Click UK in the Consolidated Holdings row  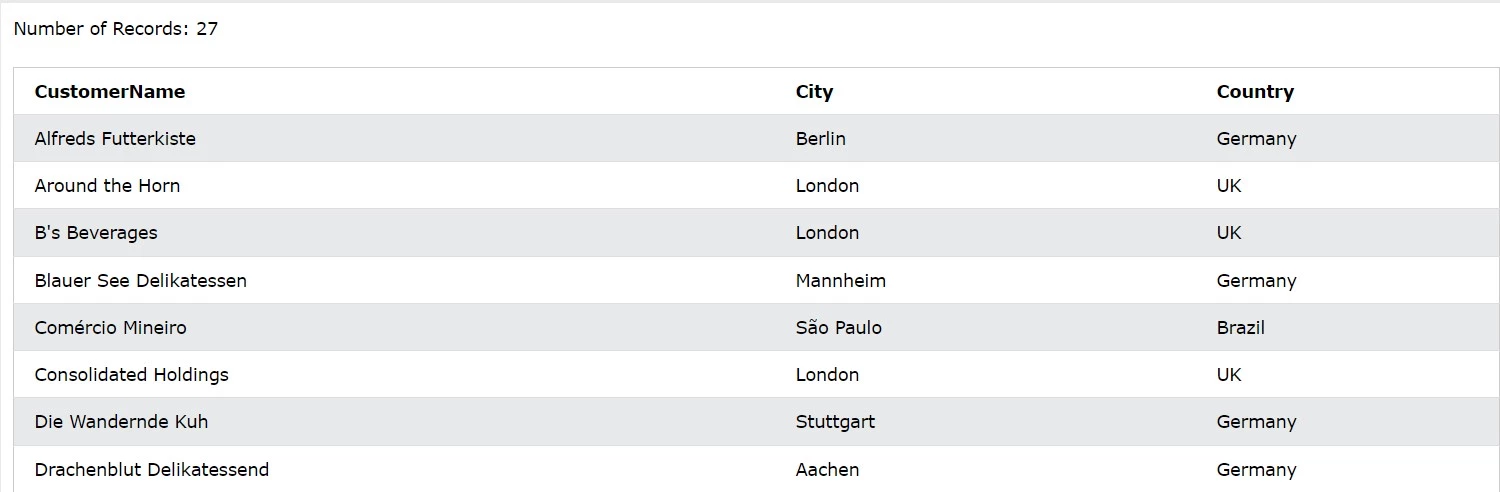pyautogui.click(x=1229, y=375)
